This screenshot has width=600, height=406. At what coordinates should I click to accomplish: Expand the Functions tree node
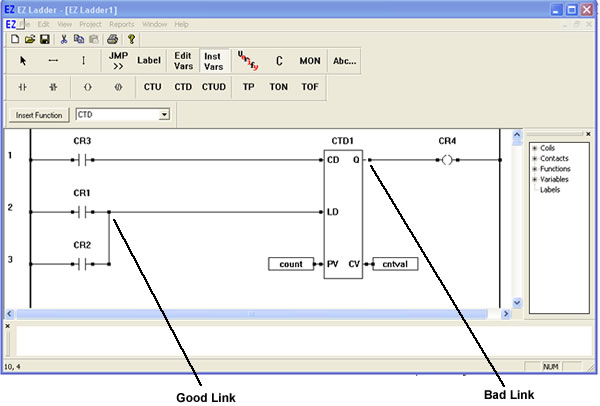click(535, 169)
